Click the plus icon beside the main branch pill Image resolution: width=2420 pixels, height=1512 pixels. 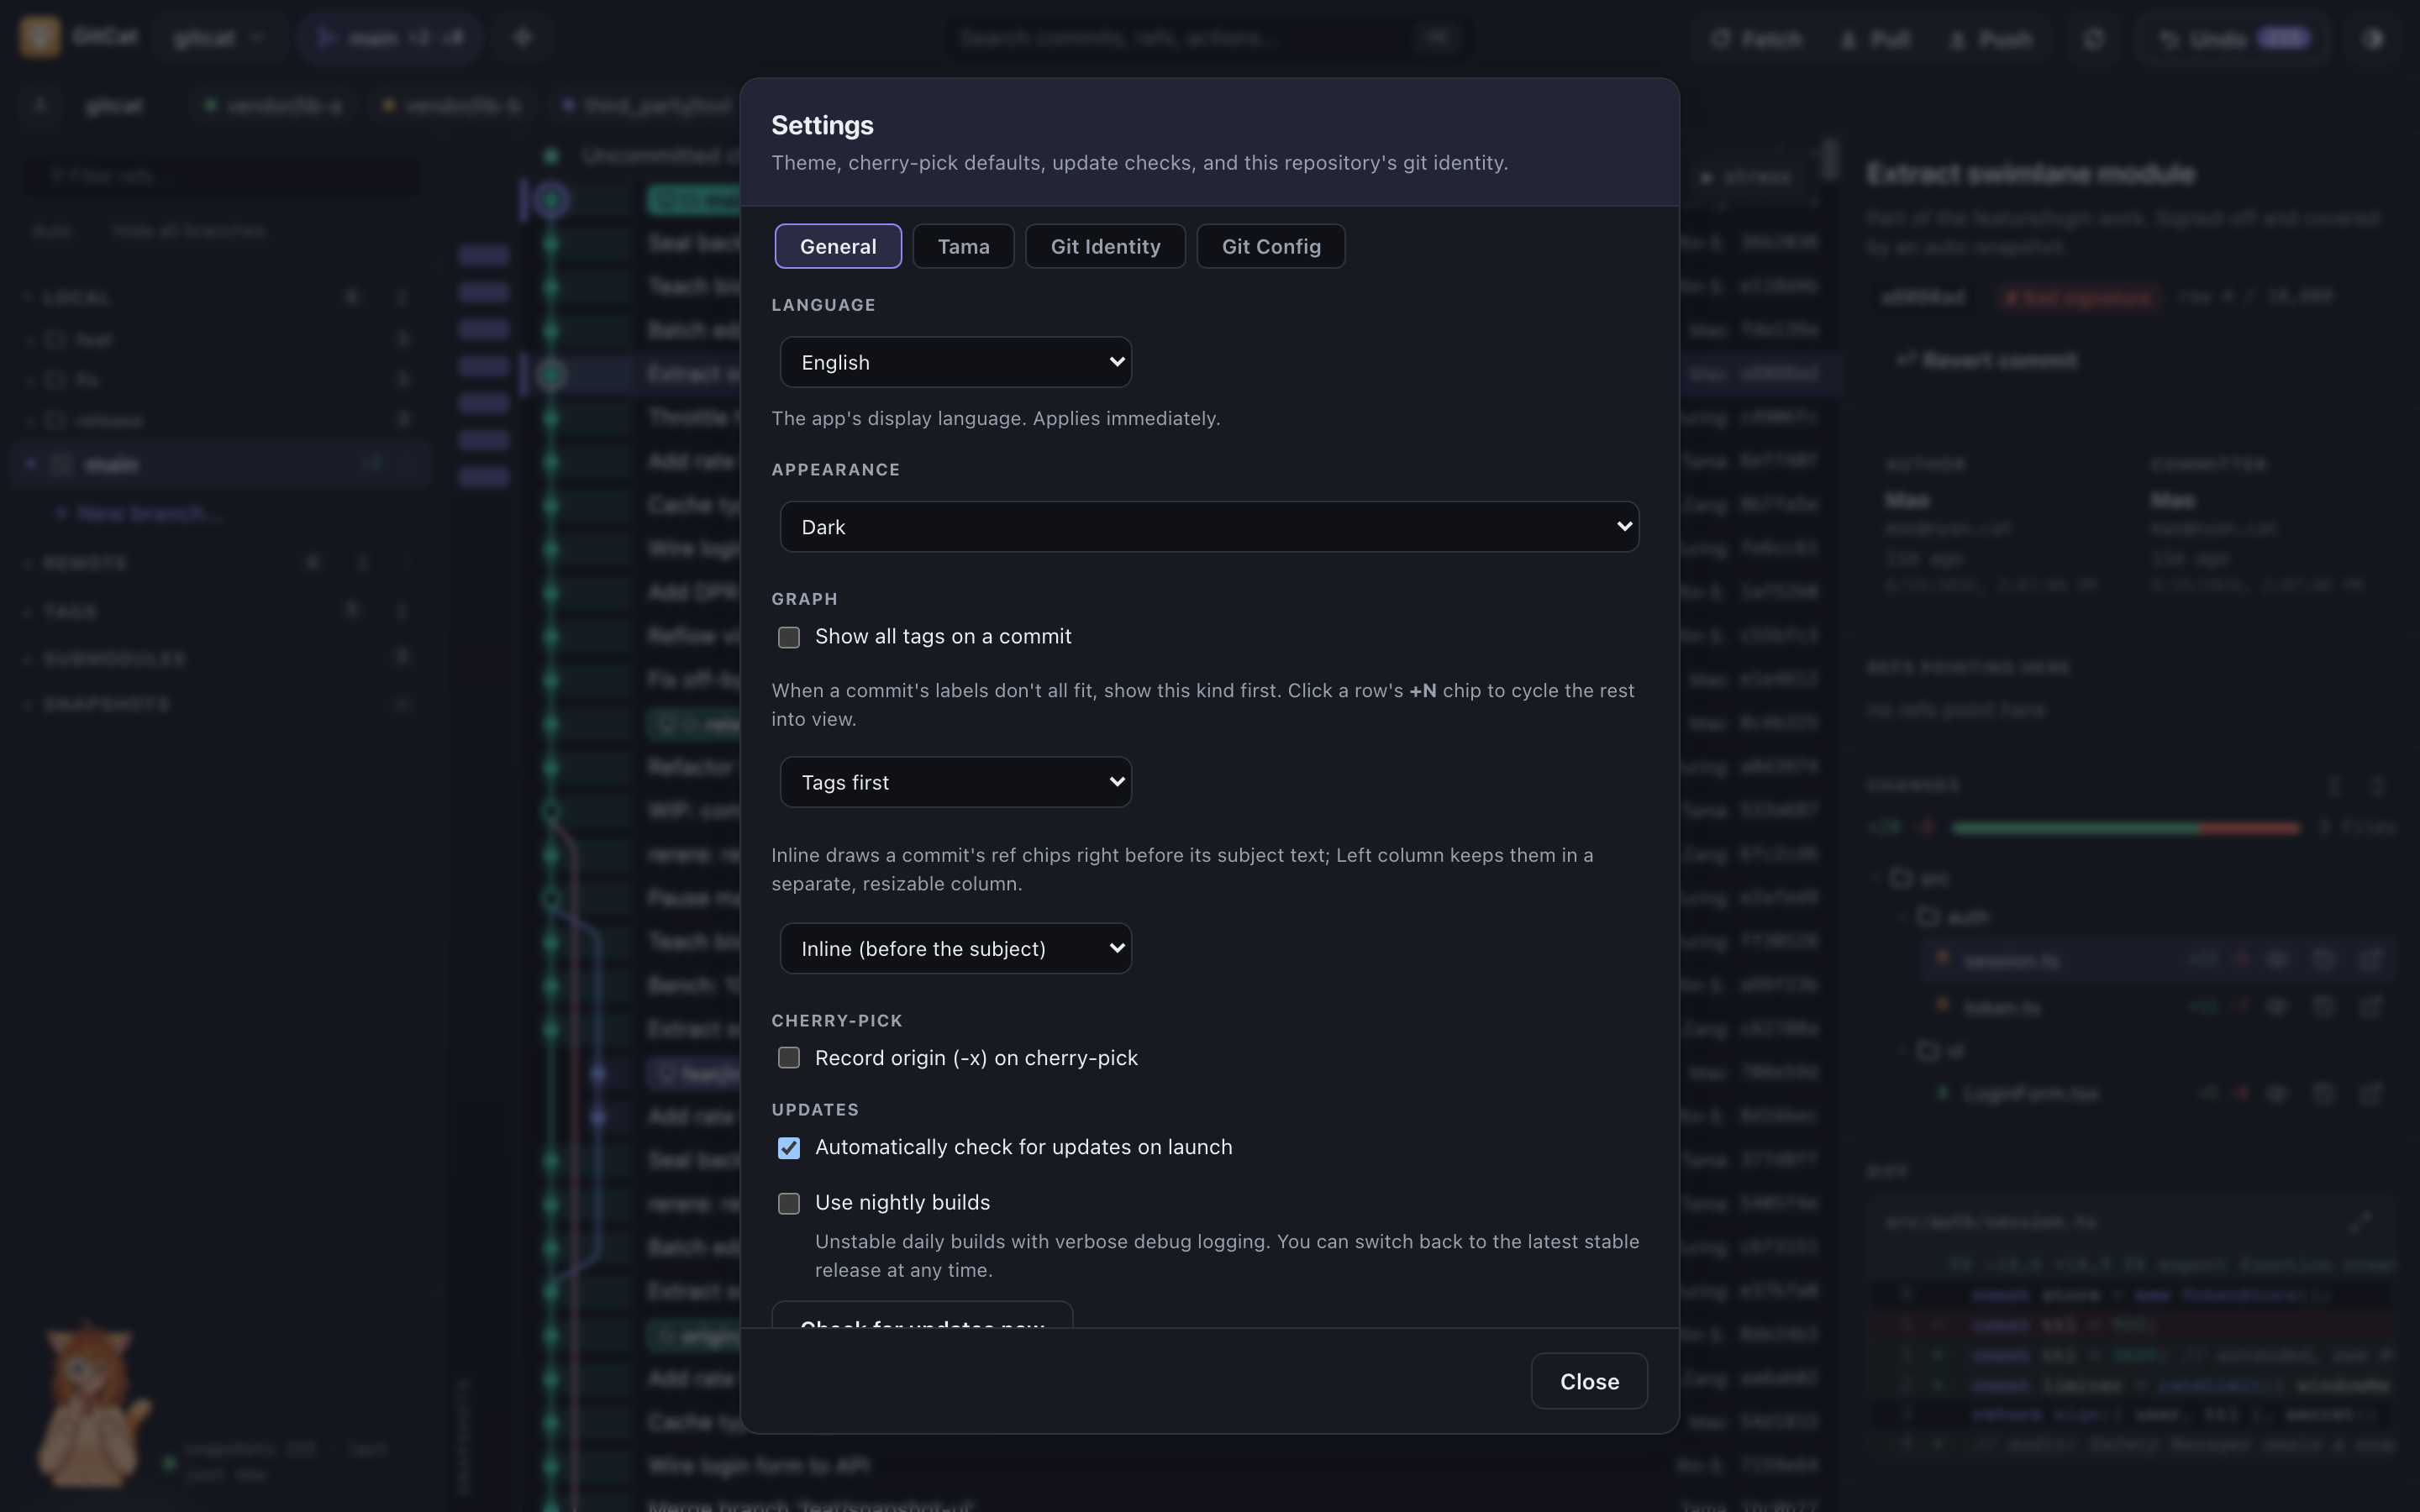[x=523, y=38]
